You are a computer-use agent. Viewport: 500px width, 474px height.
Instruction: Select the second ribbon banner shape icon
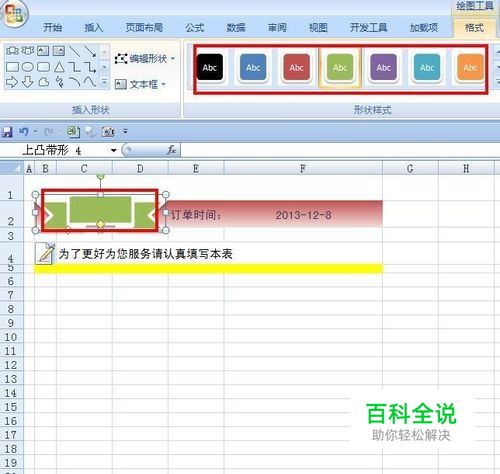coord(28,51)
